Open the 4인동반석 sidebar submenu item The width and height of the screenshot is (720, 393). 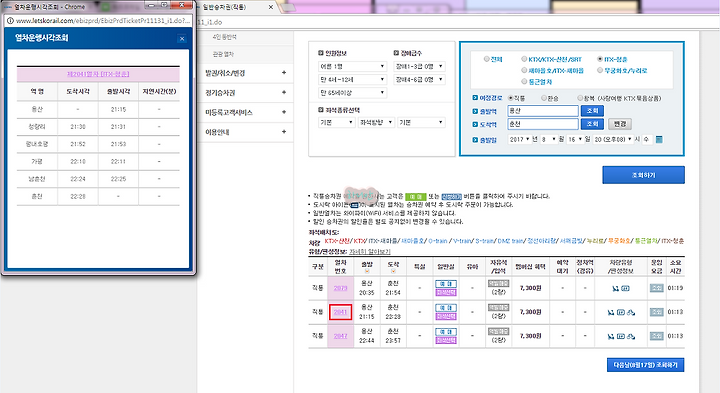coord(225,37)
